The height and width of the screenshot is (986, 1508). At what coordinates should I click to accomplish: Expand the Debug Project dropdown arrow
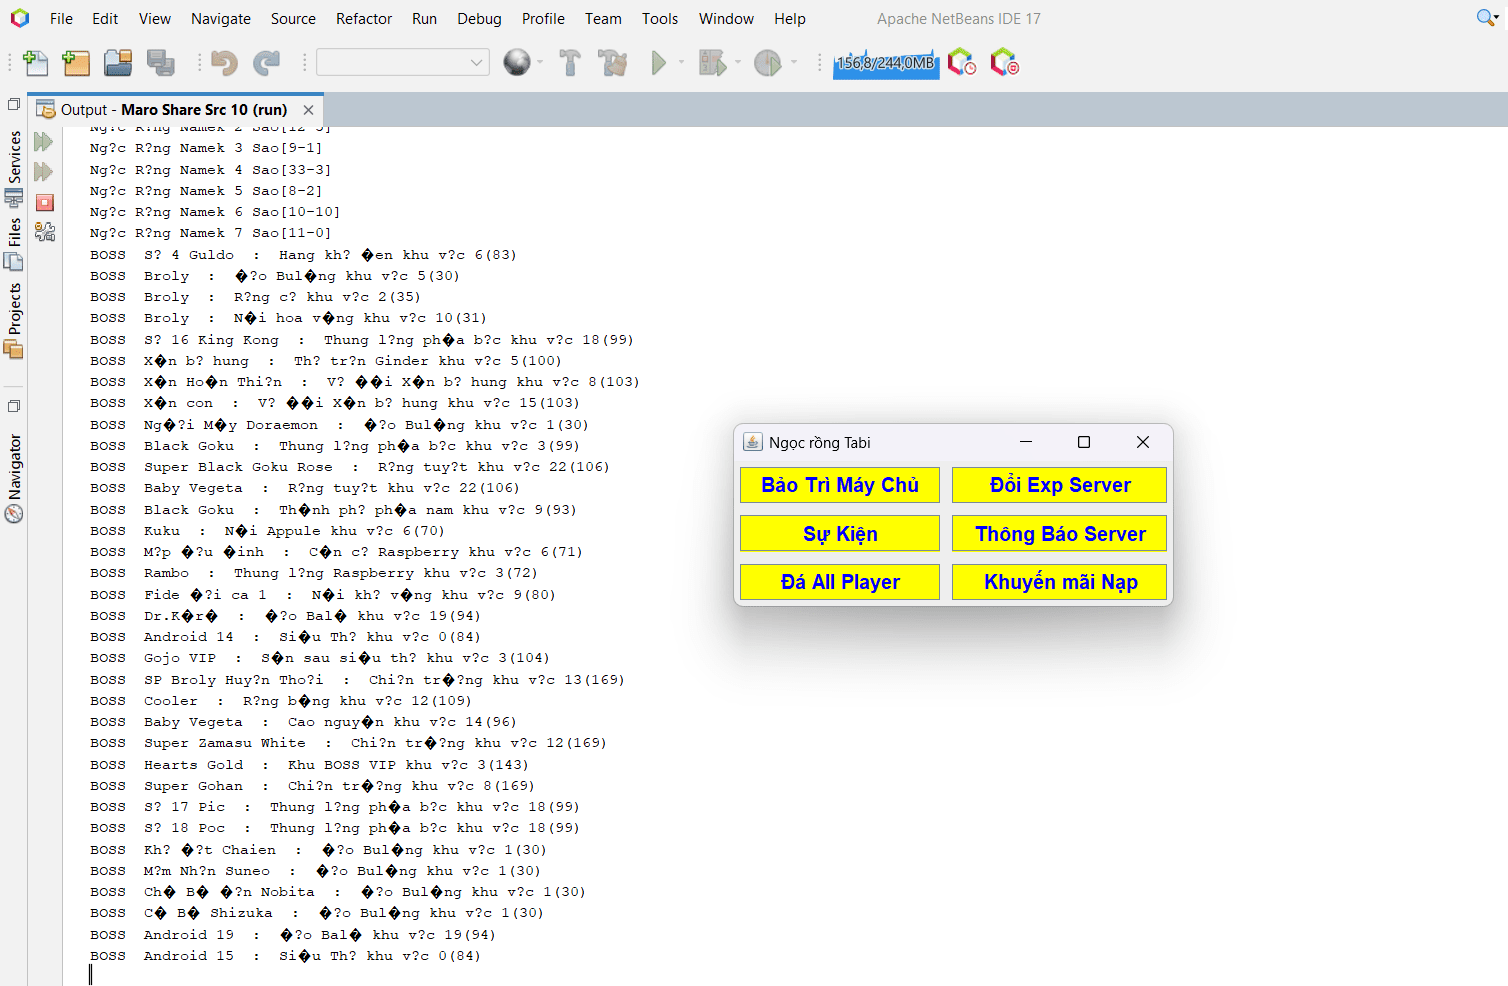coord(738,63)
